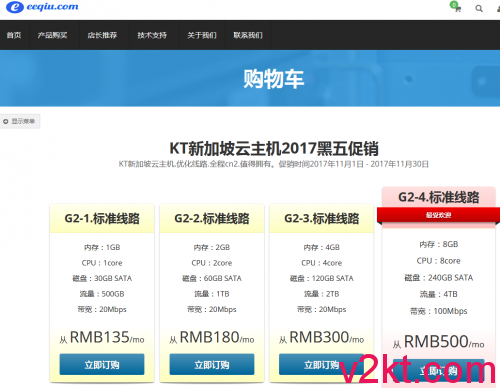This screenshot has width=500, height=388.
Task: Click the RMB500/mo price
Action: 439,342
